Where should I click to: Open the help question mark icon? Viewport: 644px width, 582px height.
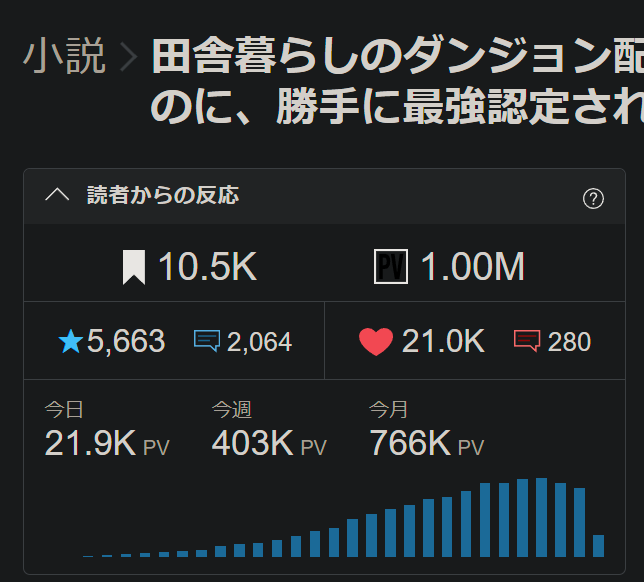593,198
